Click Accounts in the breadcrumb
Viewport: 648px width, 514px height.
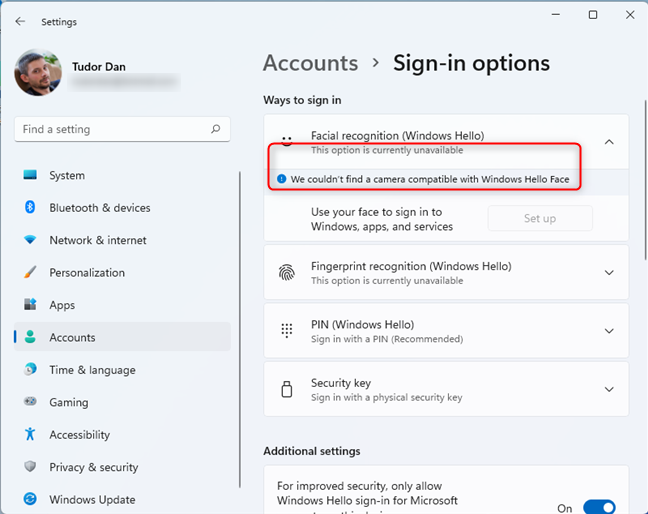310,63
